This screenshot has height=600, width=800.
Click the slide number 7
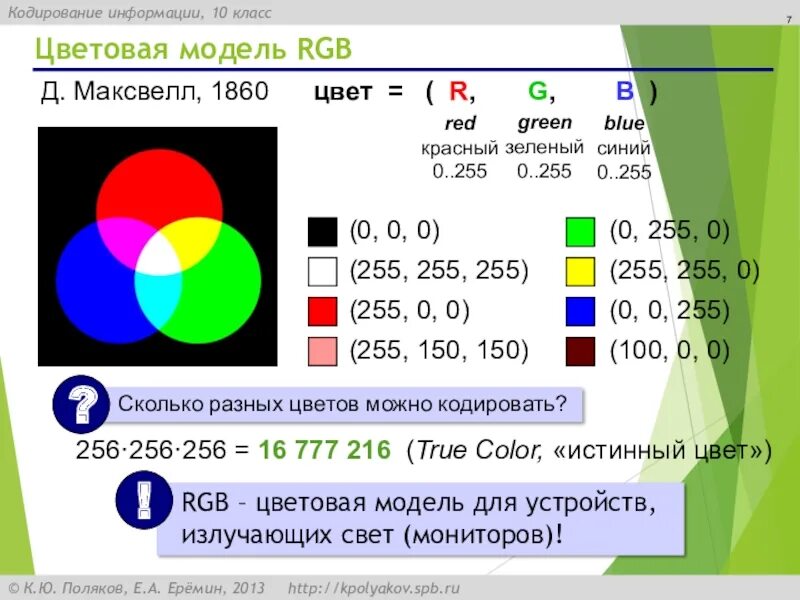[788, 20]
